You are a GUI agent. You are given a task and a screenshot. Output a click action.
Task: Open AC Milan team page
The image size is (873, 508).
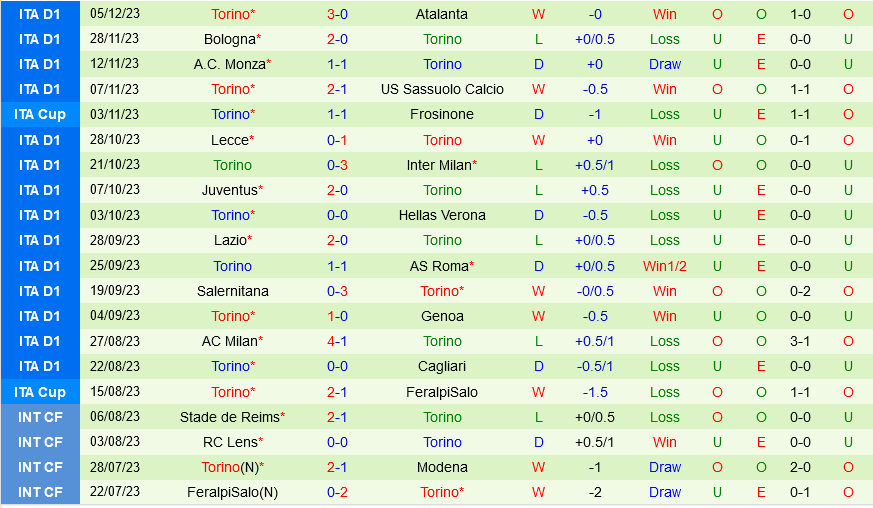pyautogui.click(x=229, y=341)
